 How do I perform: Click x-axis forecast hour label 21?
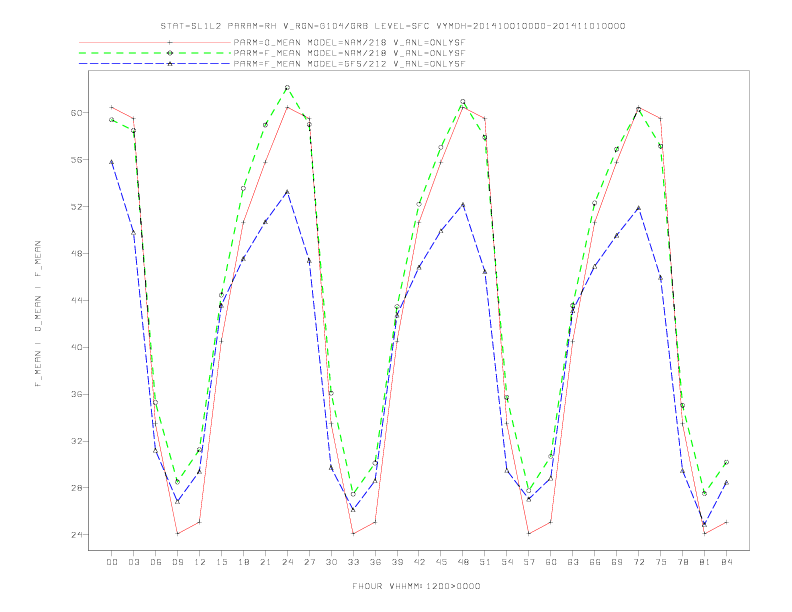point(265,562)
